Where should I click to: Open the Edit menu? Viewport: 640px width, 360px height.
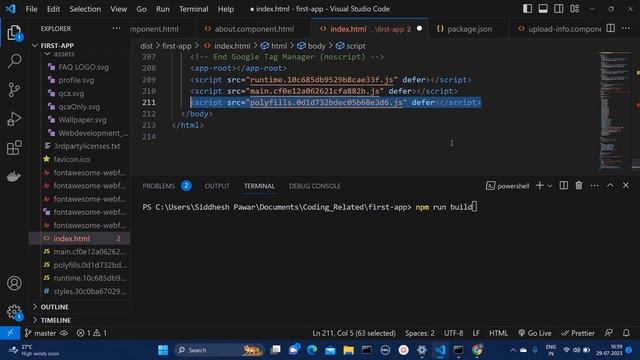coord(53,9)
